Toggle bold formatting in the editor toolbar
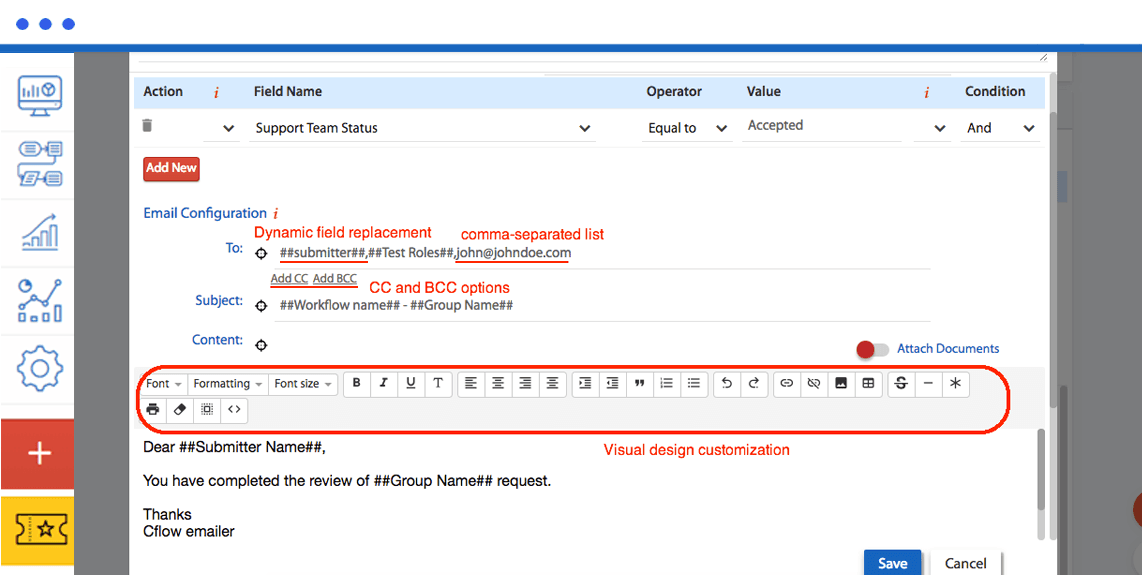This screenshot has width=1142, height=575. 357,383
